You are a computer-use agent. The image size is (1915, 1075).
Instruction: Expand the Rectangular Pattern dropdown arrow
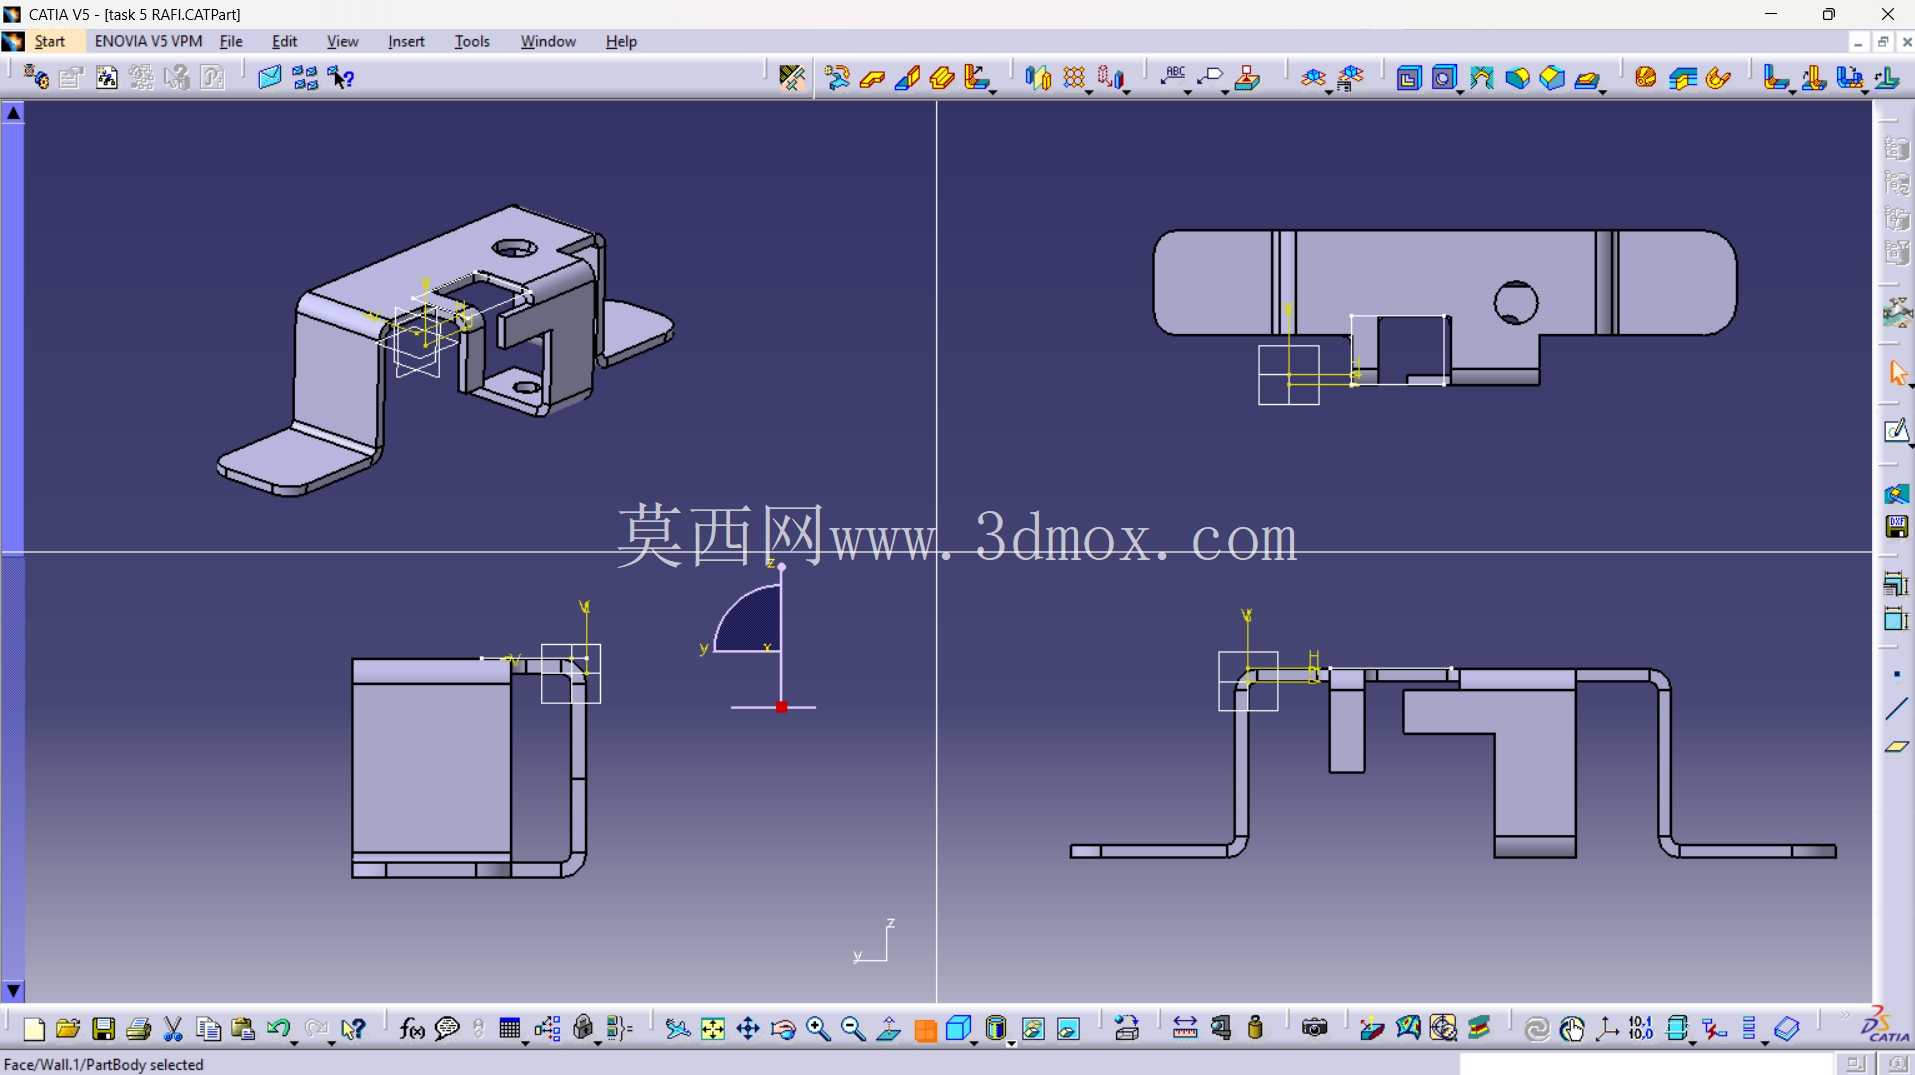point(1090,91)
